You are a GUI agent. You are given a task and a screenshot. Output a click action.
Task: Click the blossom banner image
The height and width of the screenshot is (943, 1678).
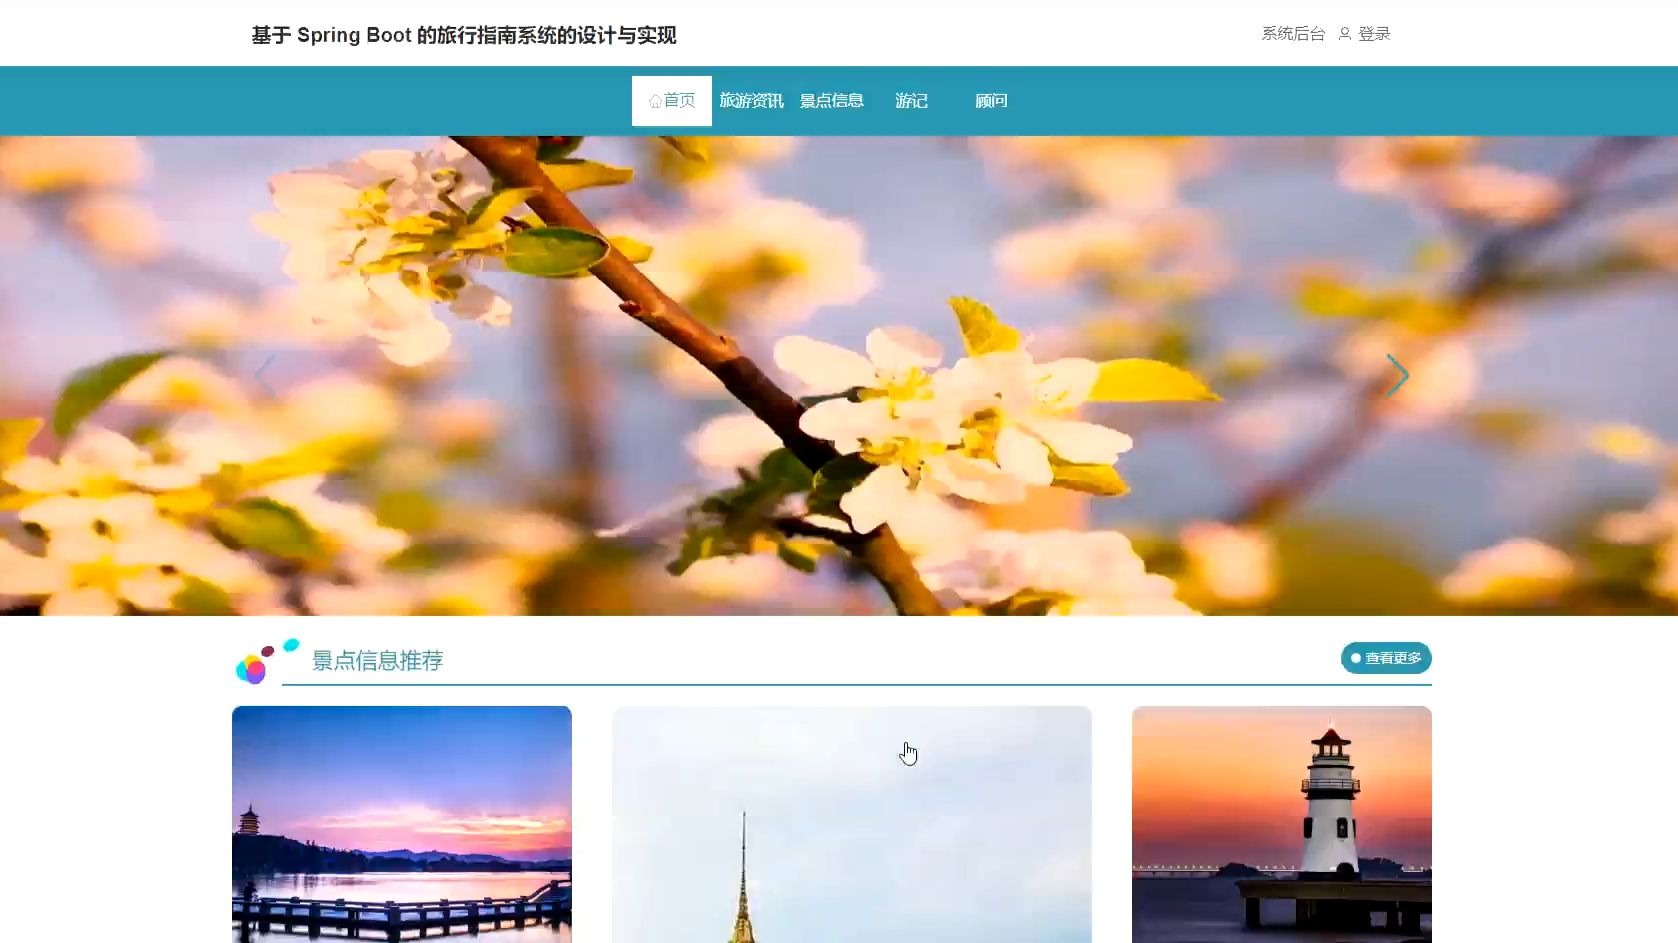(x=839, y=376)
